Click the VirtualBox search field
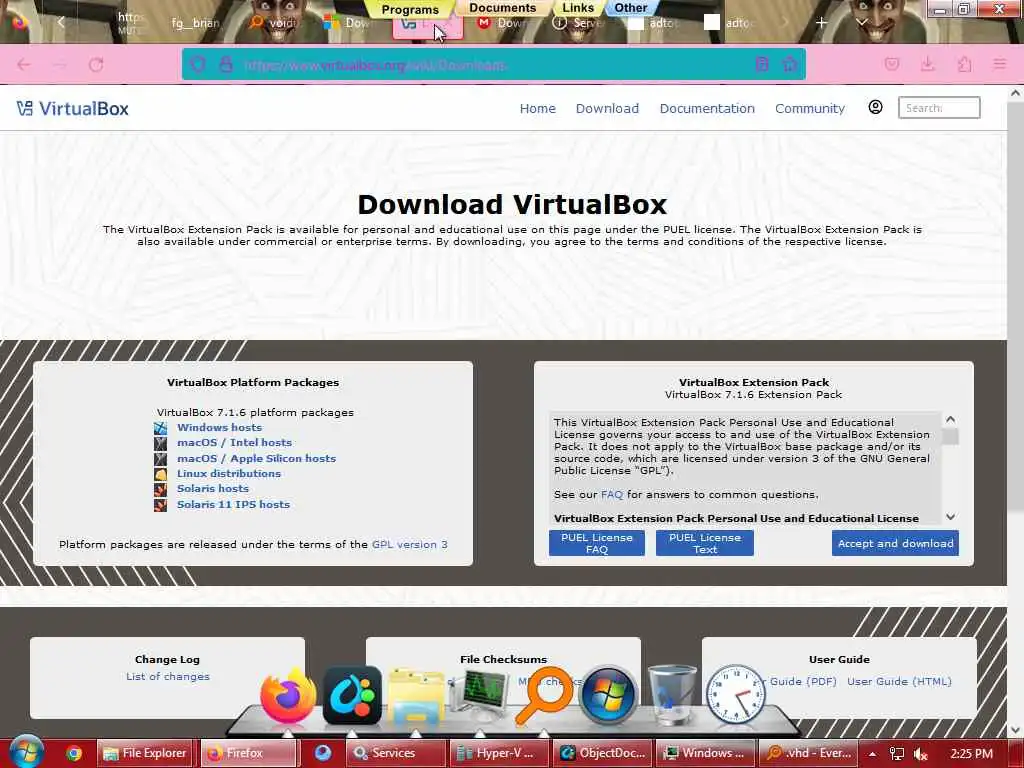 click(x=938, y=108)
